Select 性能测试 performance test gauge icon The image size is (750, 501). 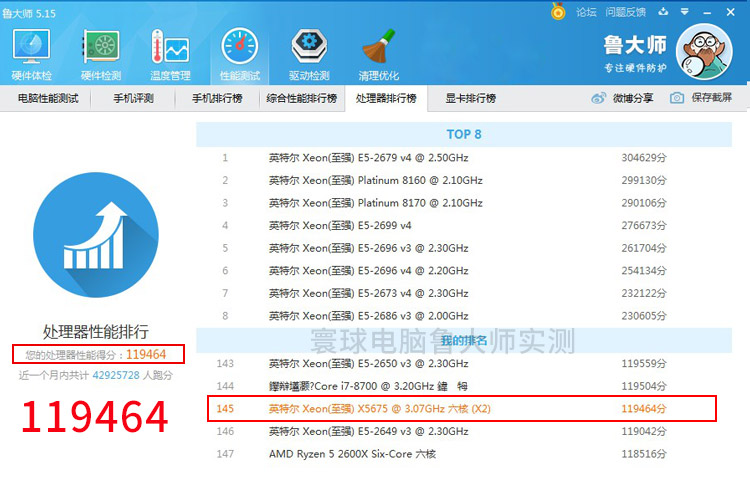pyautogui.click(x=240, y=55)
